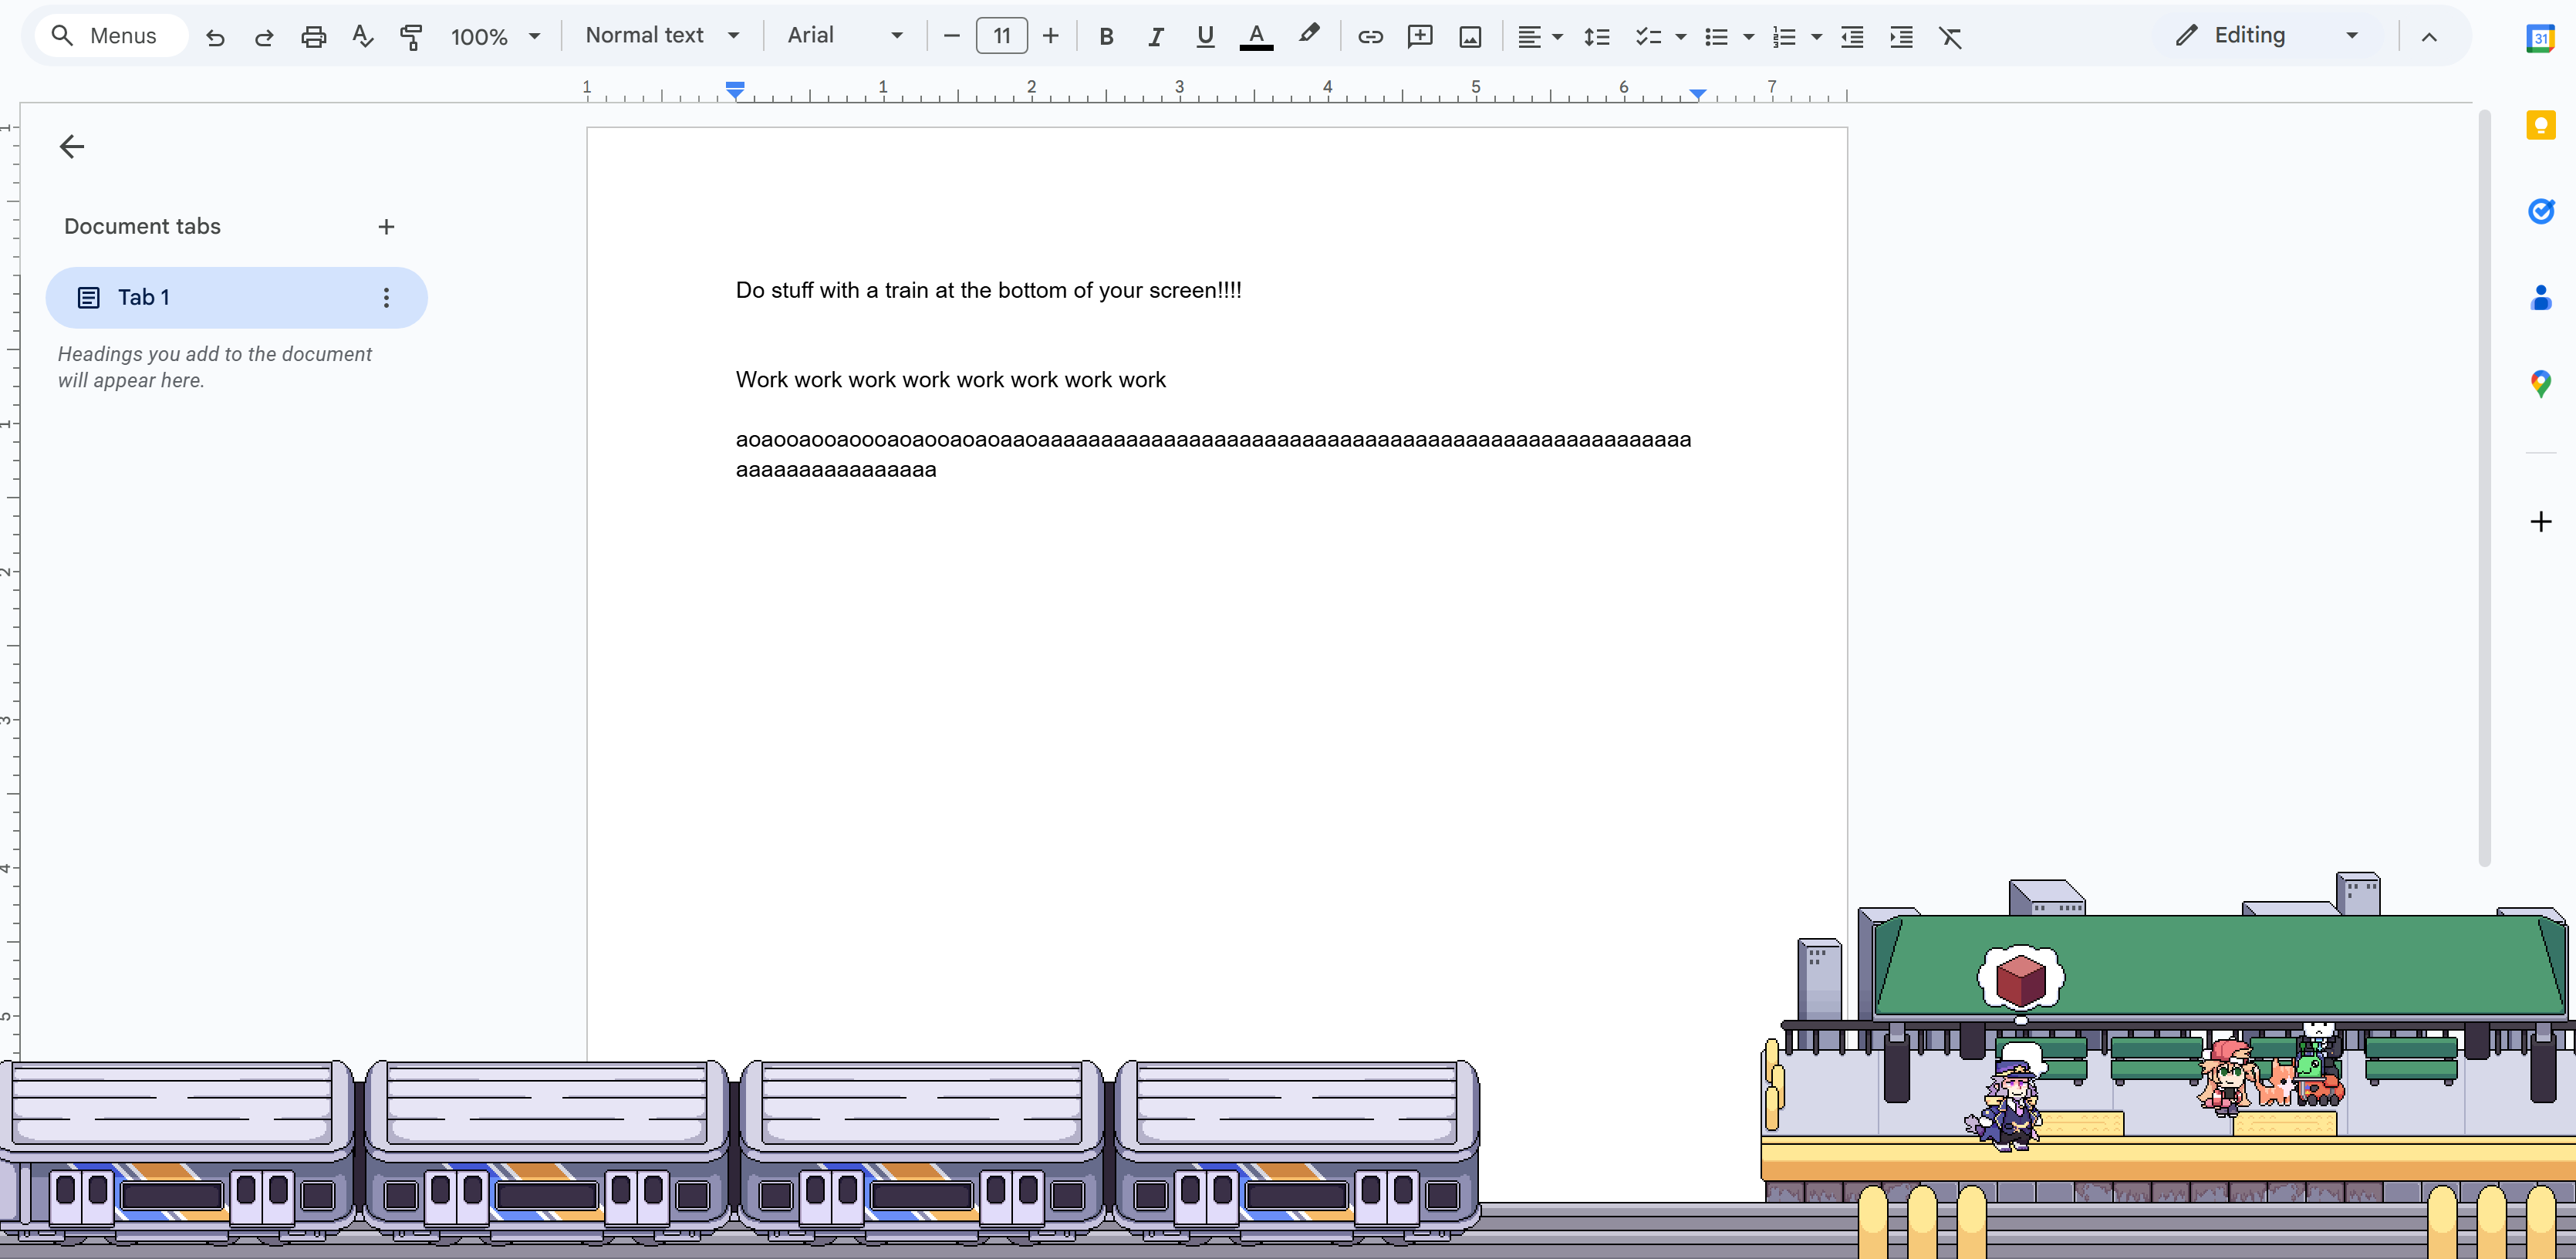
Task: Expand numbered list options arrow
Action: click(x=1817, y=37)
